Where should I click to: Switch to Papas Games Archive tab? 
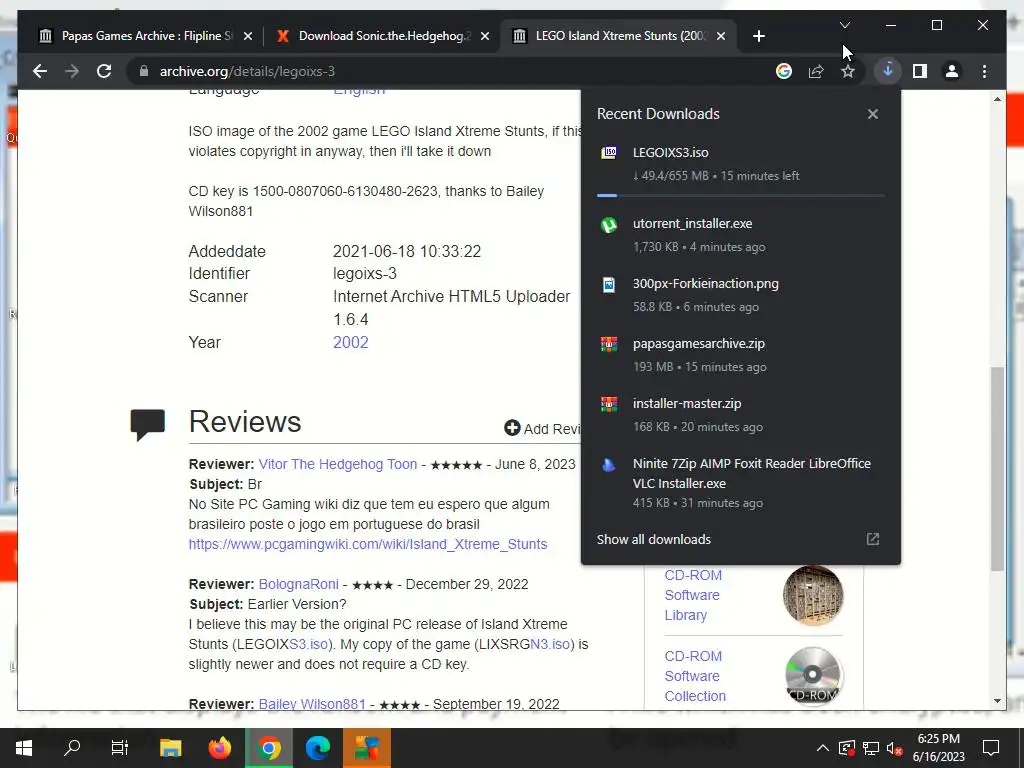[x=145, y=36]
